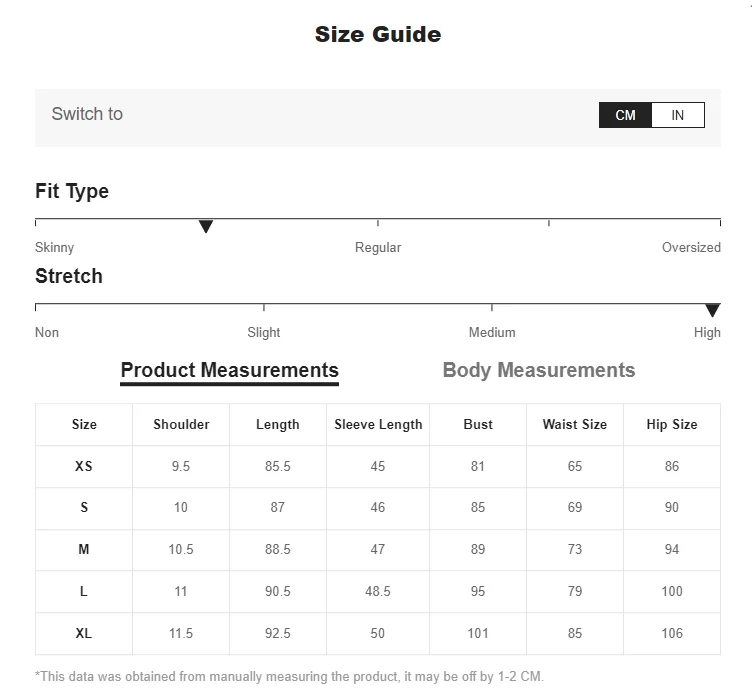752x698 pixels.
Task: Click the Bust column header
Action: (x=478, y=424)
